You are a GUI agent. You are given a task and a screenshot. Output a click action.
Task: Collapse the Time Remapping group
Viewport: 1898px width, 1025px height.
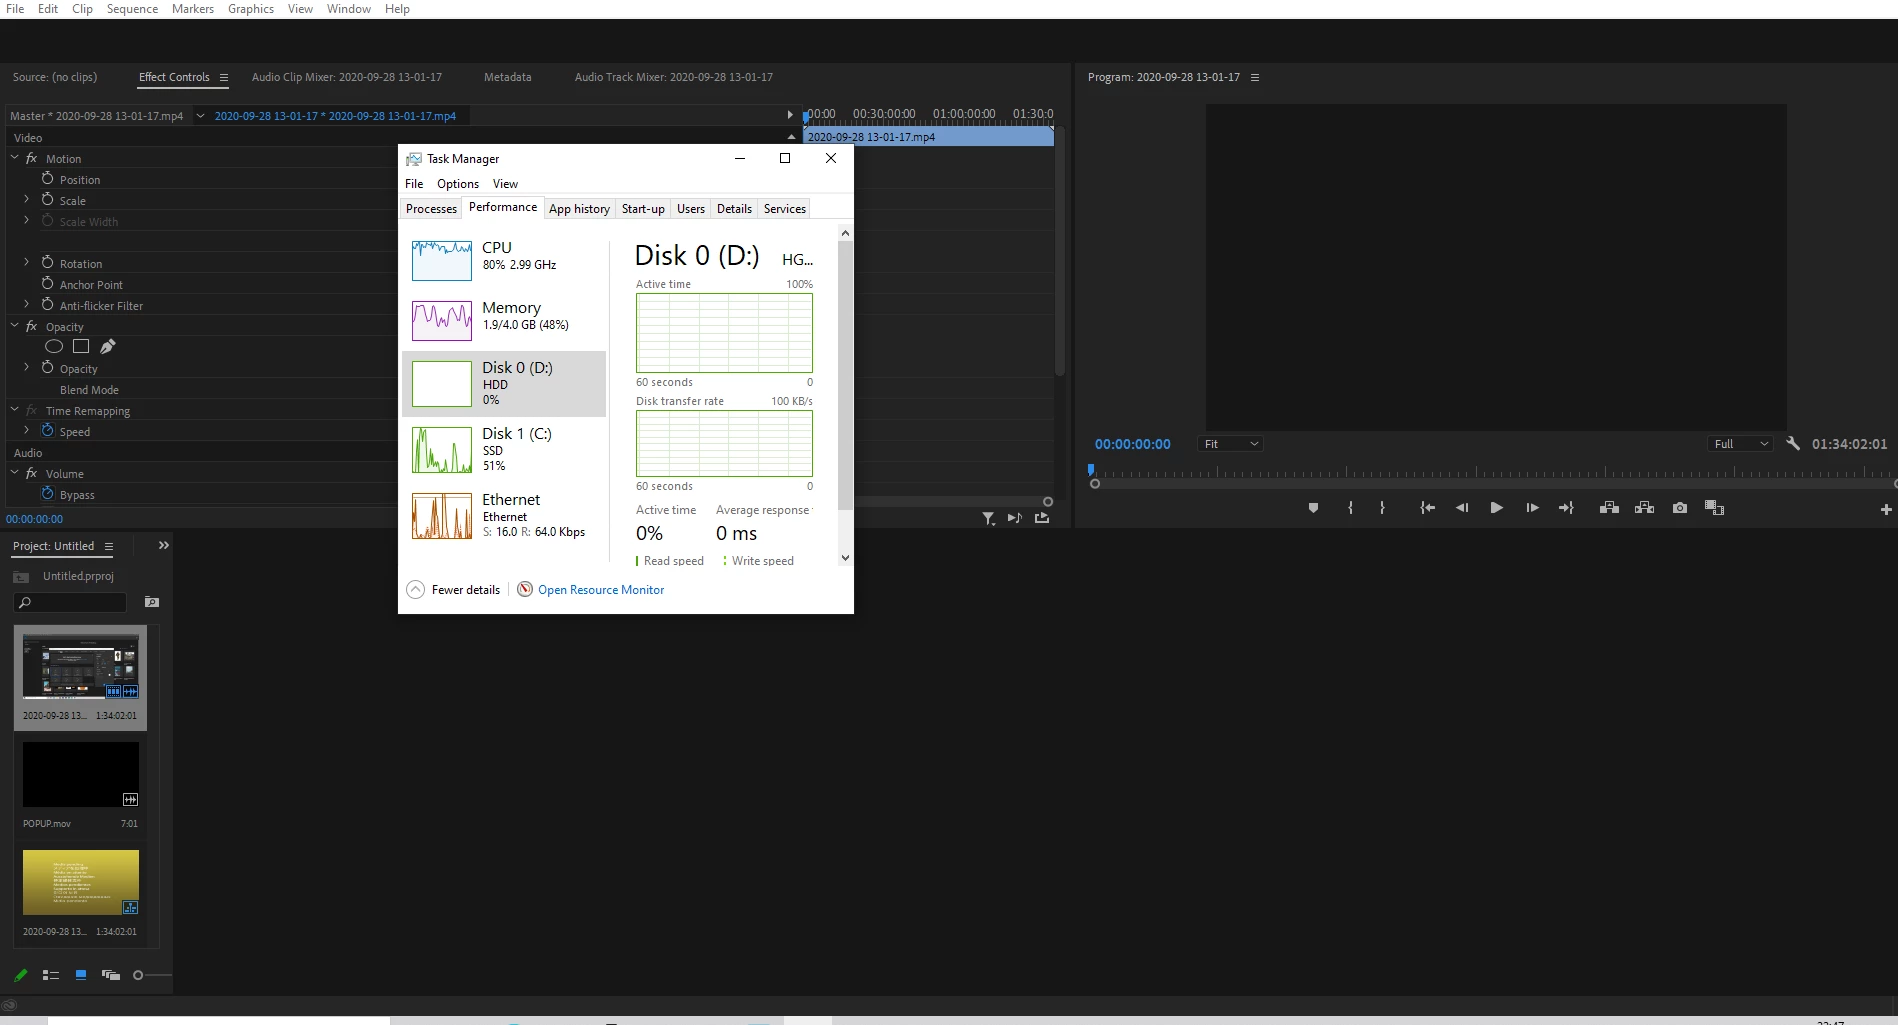(x=14, y=410)
